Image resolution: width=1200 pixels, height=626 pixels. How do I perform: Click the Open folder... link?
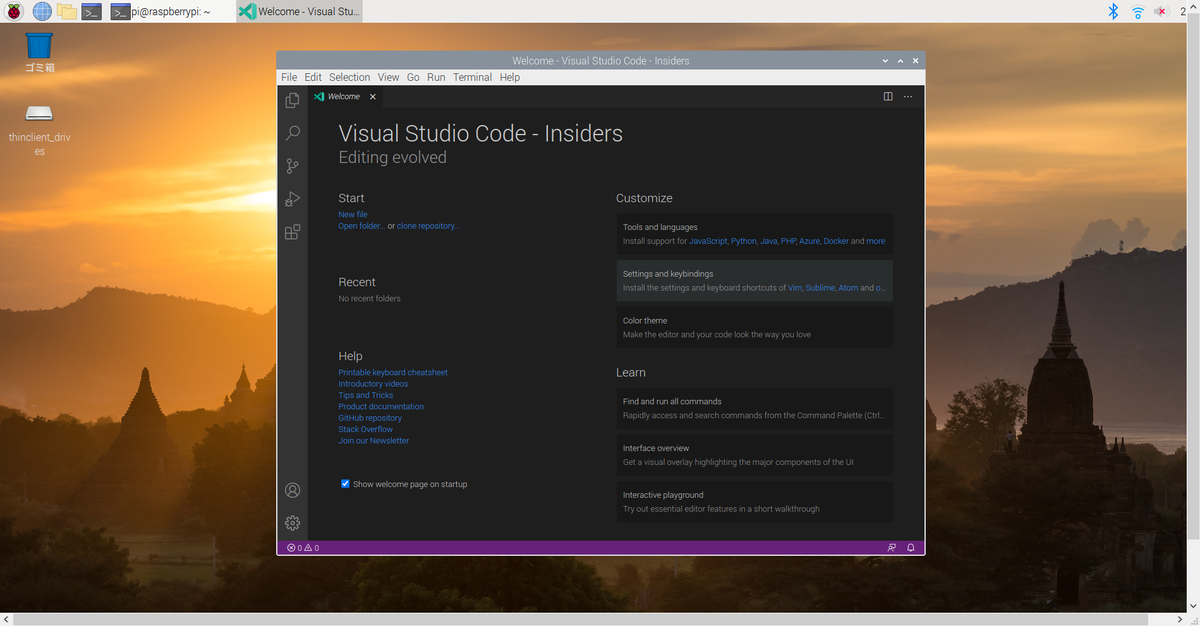[x=361, y=226]
